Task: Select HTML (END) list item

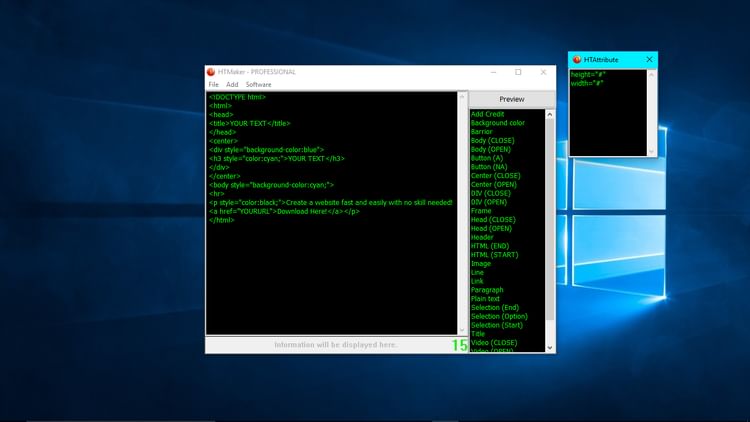Action: click(x=489, y=246)
